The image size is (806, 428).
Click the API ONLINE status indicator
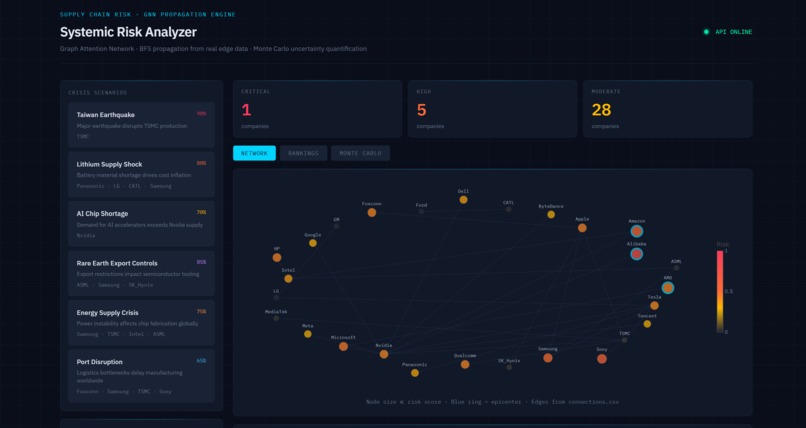[x=728, y=32]
